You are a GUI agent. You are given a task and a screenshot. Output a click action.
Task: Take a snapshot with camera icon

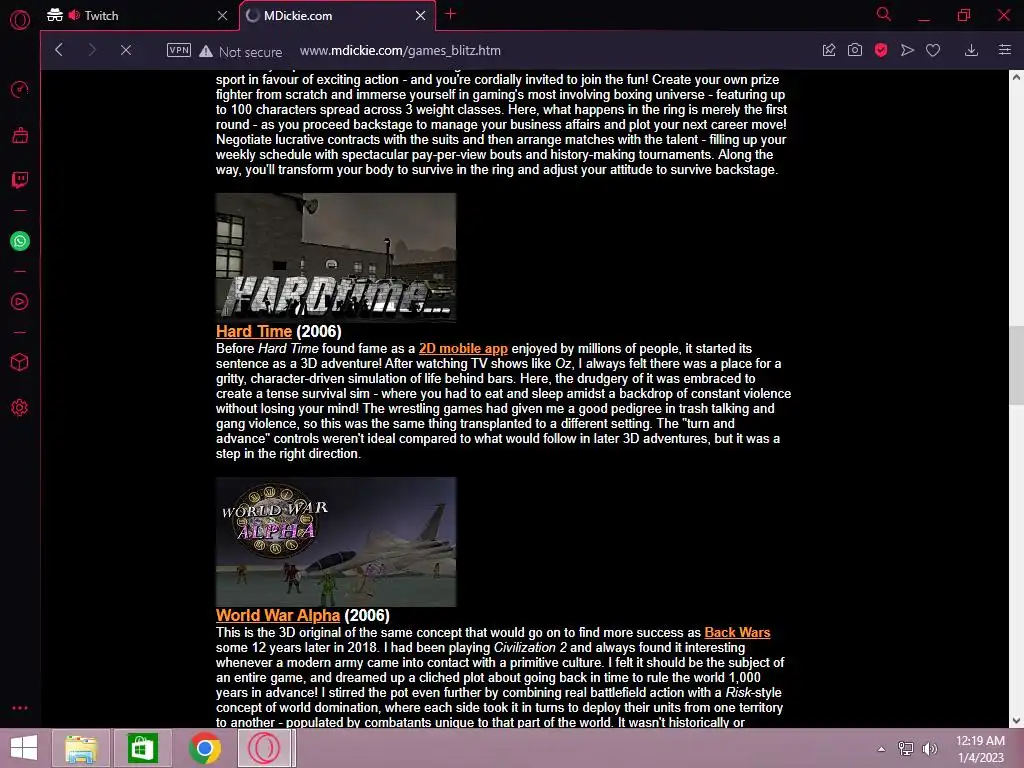coord(855,50)
